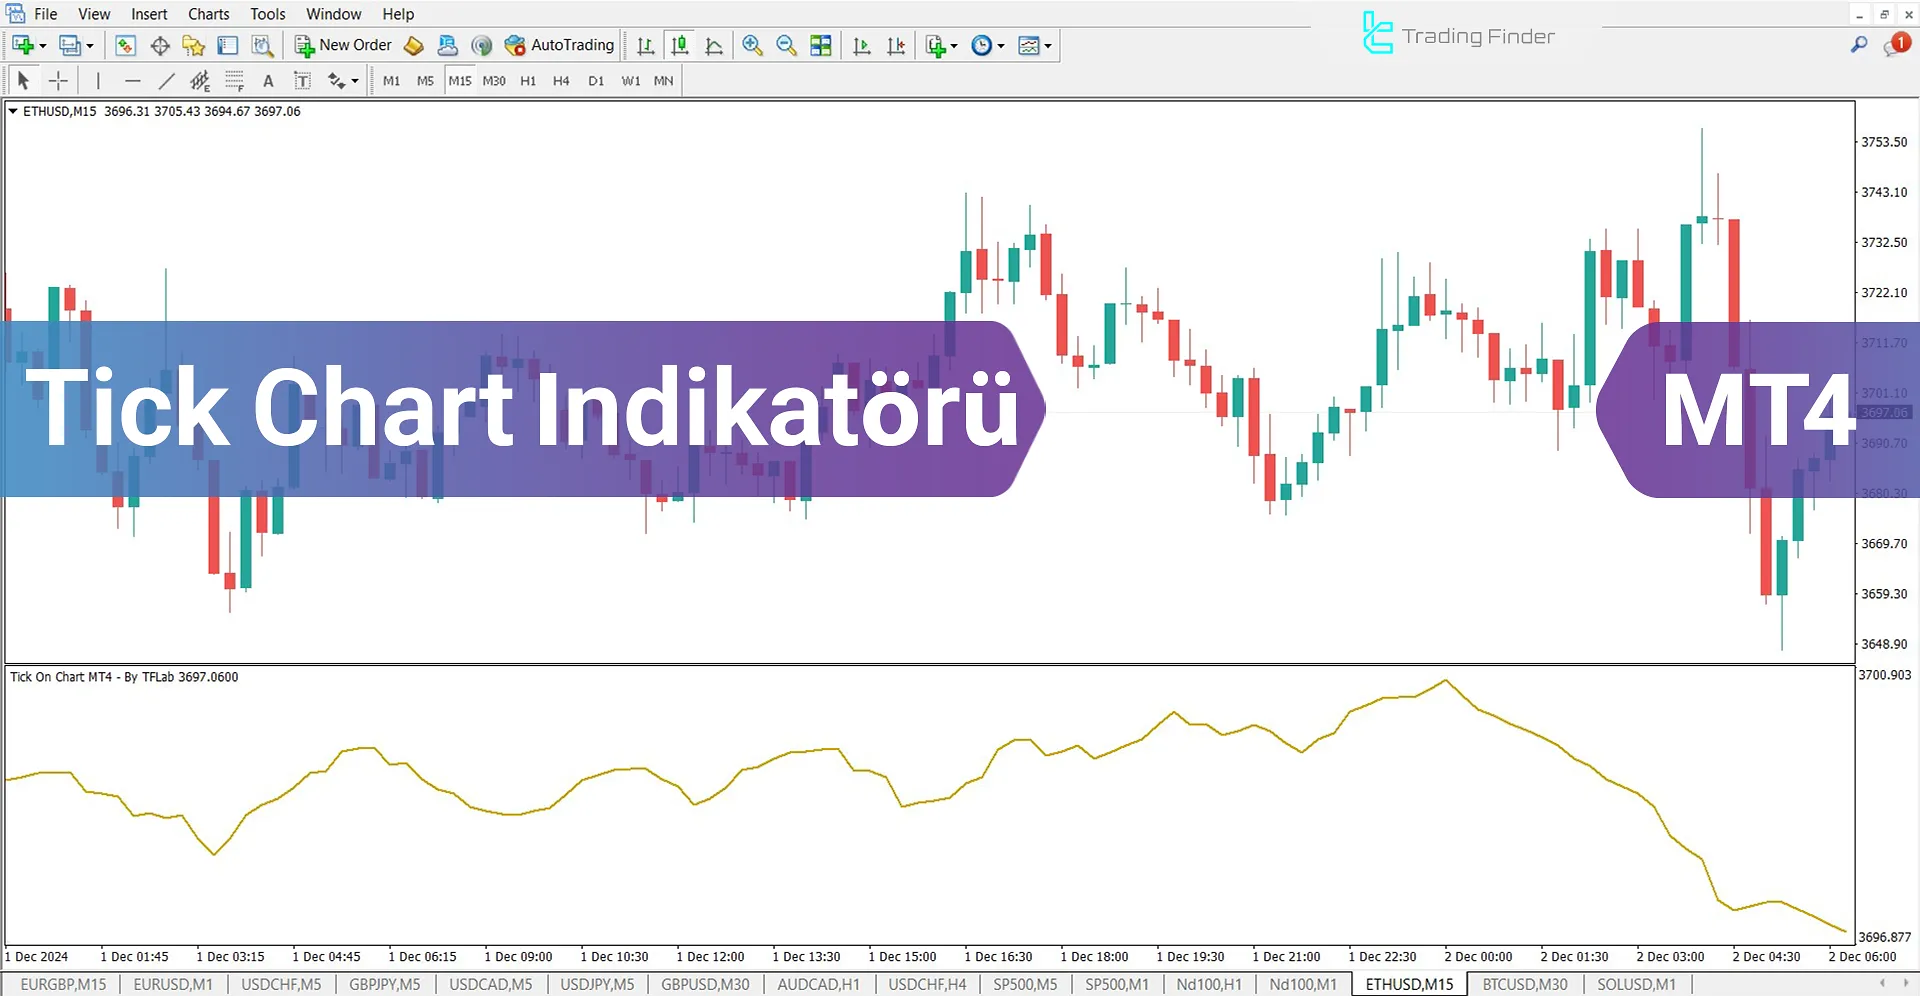
Task: Select the Crosshair tool
Action: (58, 80)
